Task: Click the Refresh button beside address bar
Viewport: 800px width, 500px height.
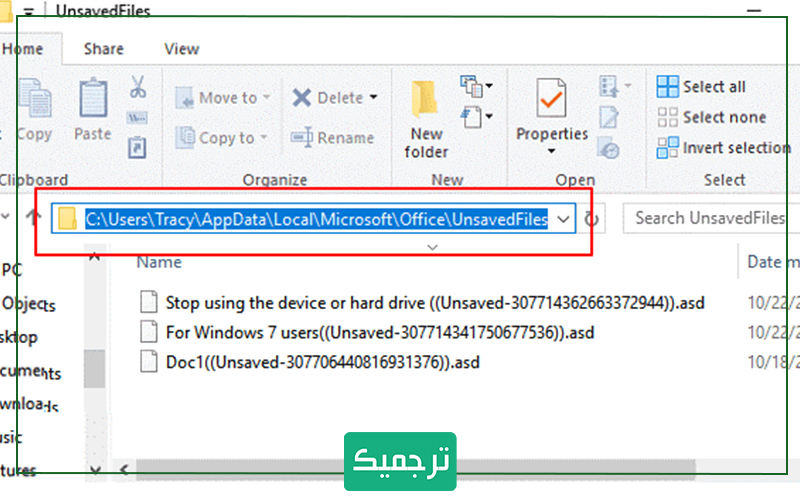Action: (591, 219)
